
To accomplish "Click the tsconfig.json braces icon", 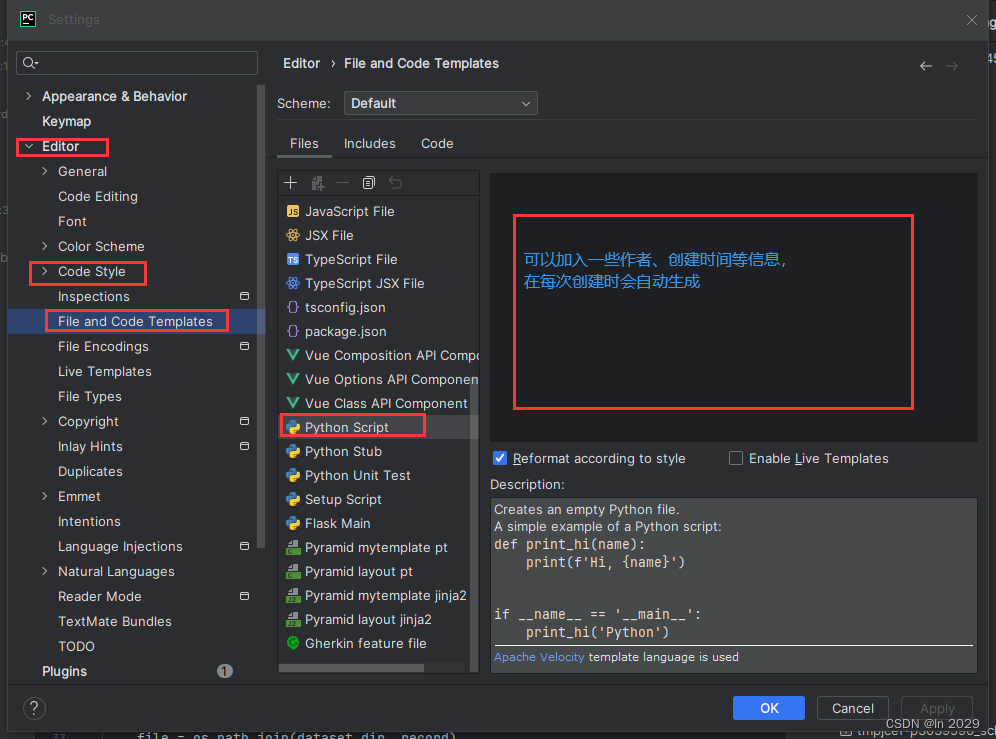I will coord(293,308).
